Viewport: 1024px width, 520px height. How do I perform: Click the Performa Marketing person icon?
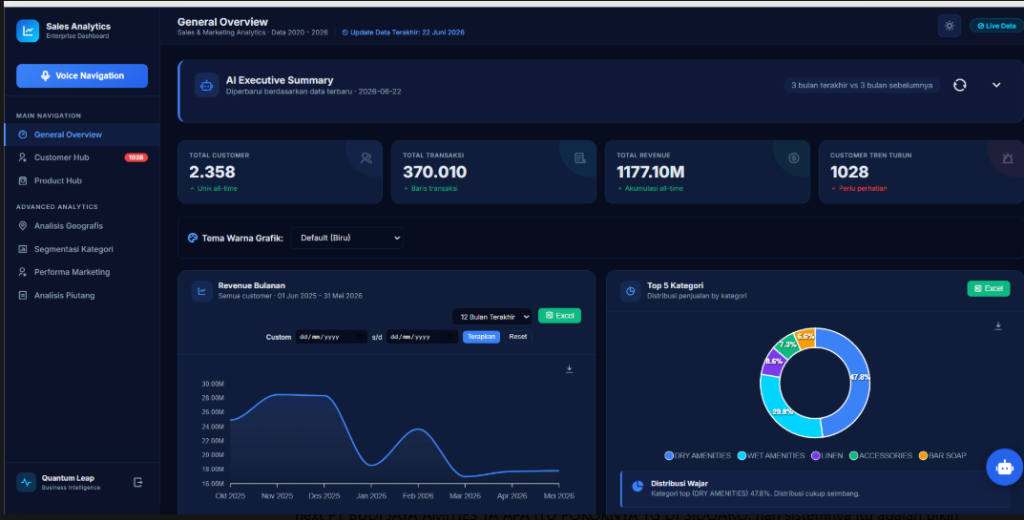[x=22, y=272]
